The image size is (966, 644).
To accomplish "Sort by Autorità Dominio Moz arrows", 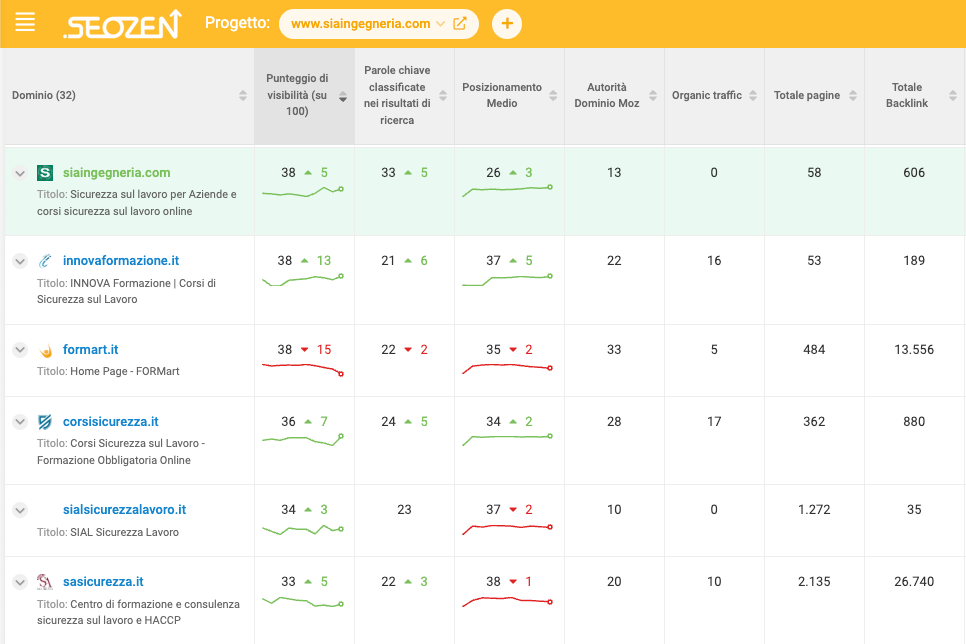I will [653, 96].
